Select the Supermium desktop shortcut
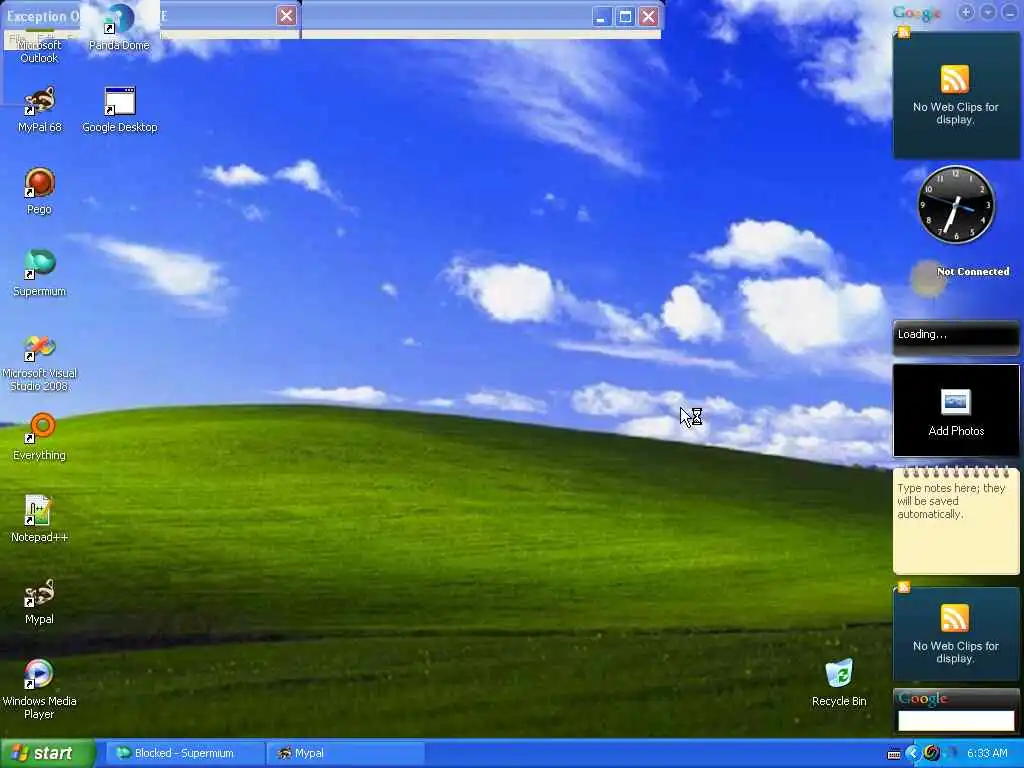Image resolution: width=1024 pixels, height=768 pixels. [39, 274]
